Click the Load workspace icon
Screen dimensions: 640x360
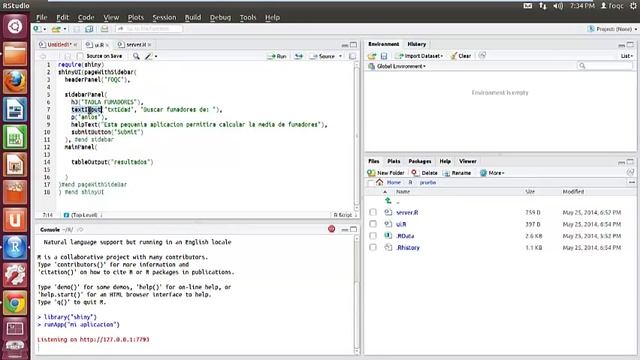tap(371, 56)
